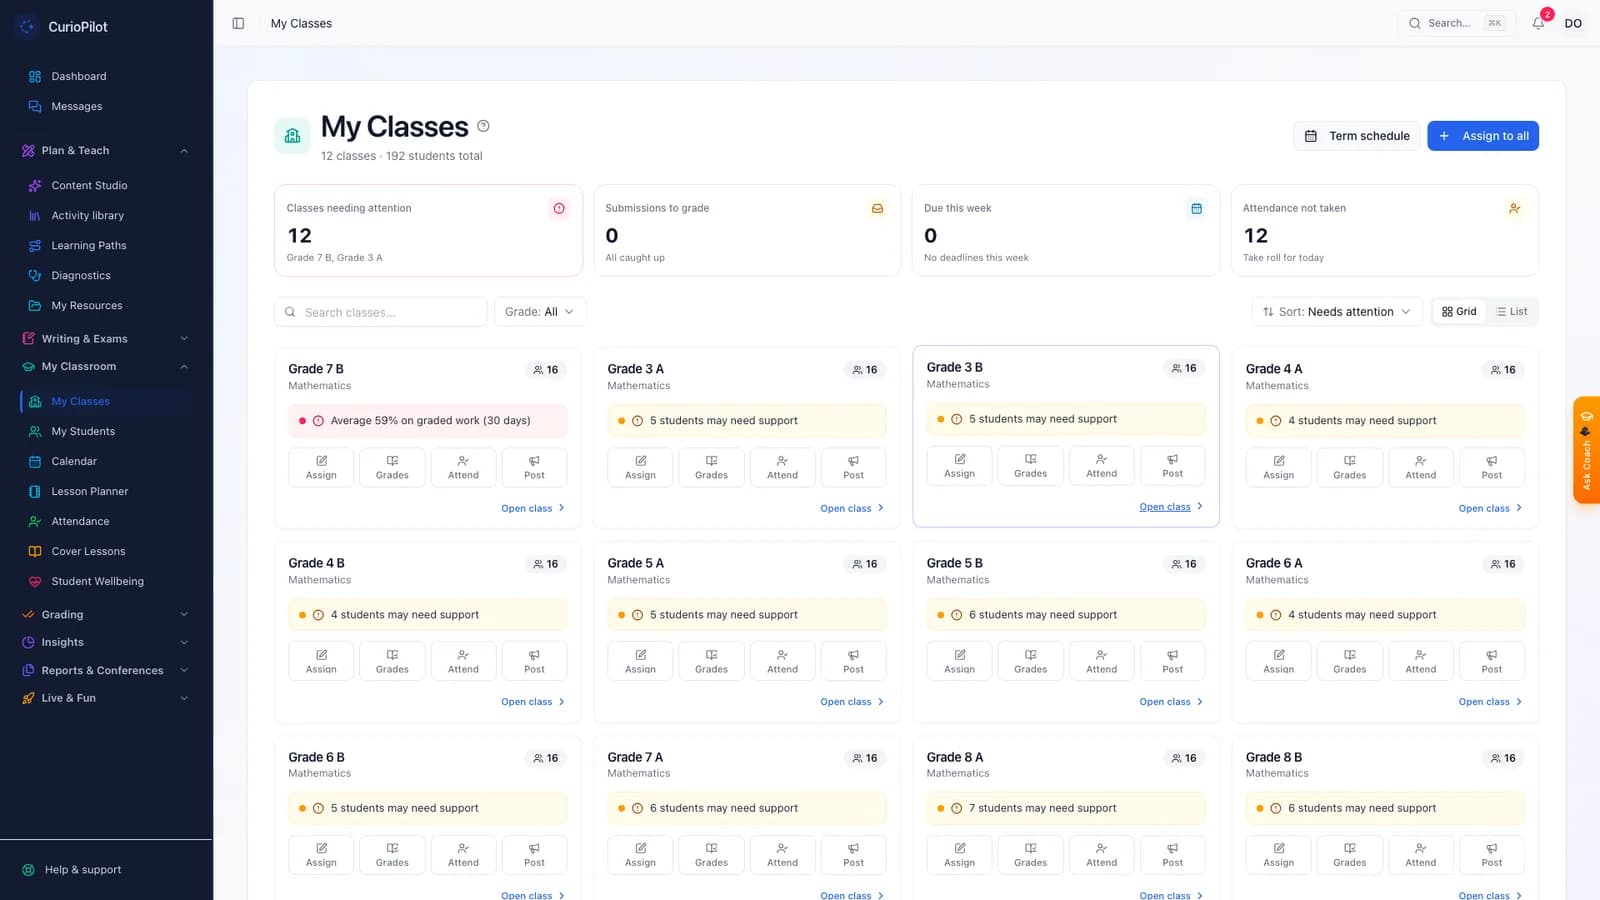The height and width of the screenshot is (900, 1600).
Task: Click the DO user avatar
Action: (1573, 23)
